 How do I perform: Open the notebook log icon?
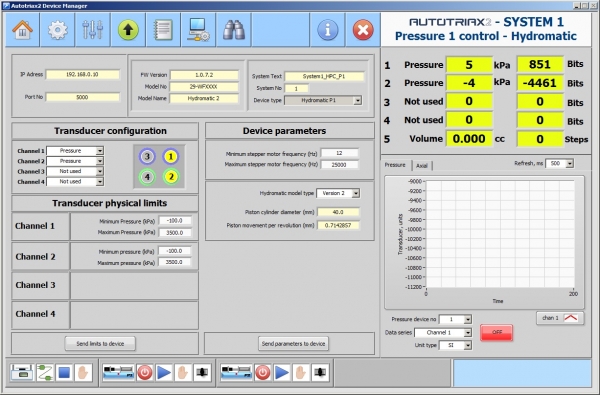(163, 30)
